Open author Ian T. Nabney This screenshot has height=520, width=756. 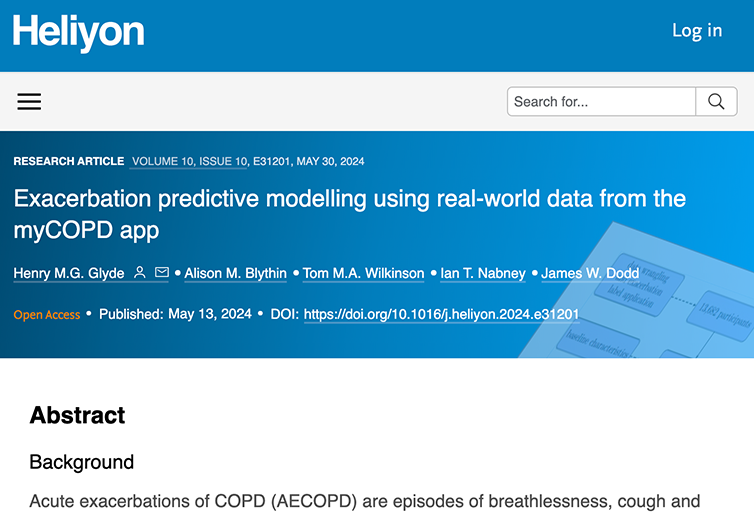point(483,273)
